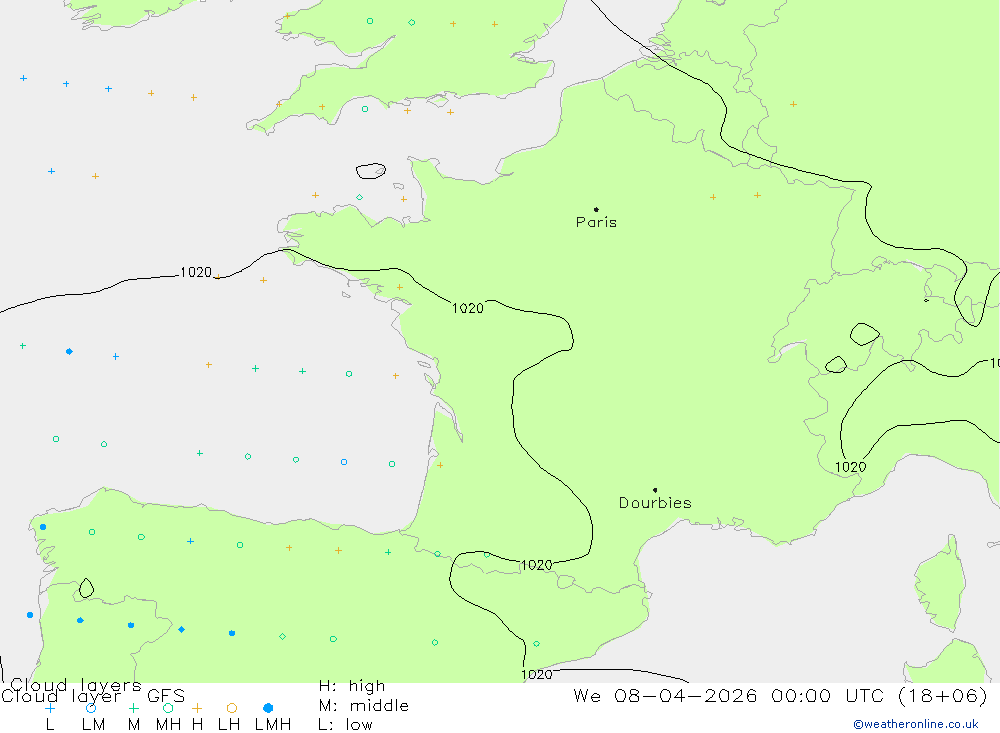Click the date 'We 08-04-2026' text
This screenshot has height=733, width=1000.
point(665,695)
